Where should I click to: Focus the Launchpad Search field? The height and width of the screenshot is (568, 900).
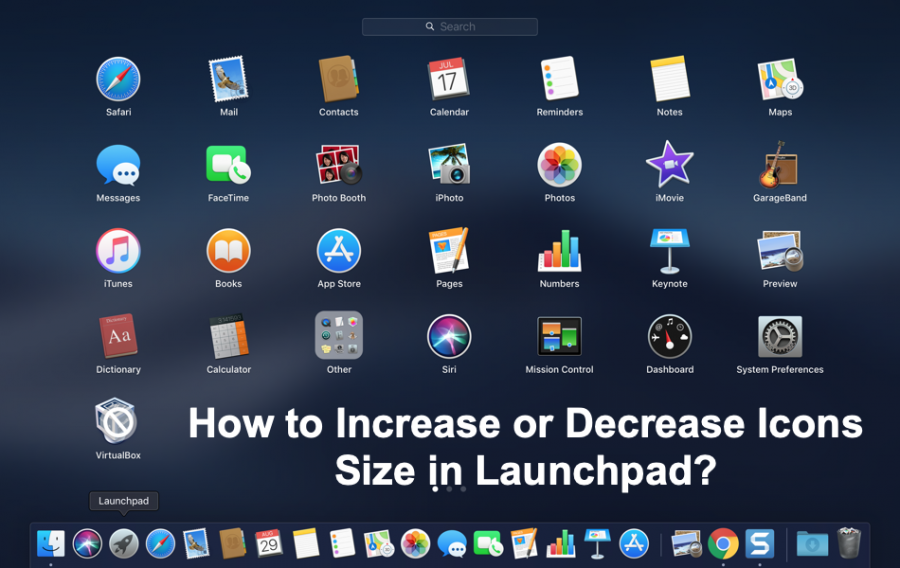(449, 26)
